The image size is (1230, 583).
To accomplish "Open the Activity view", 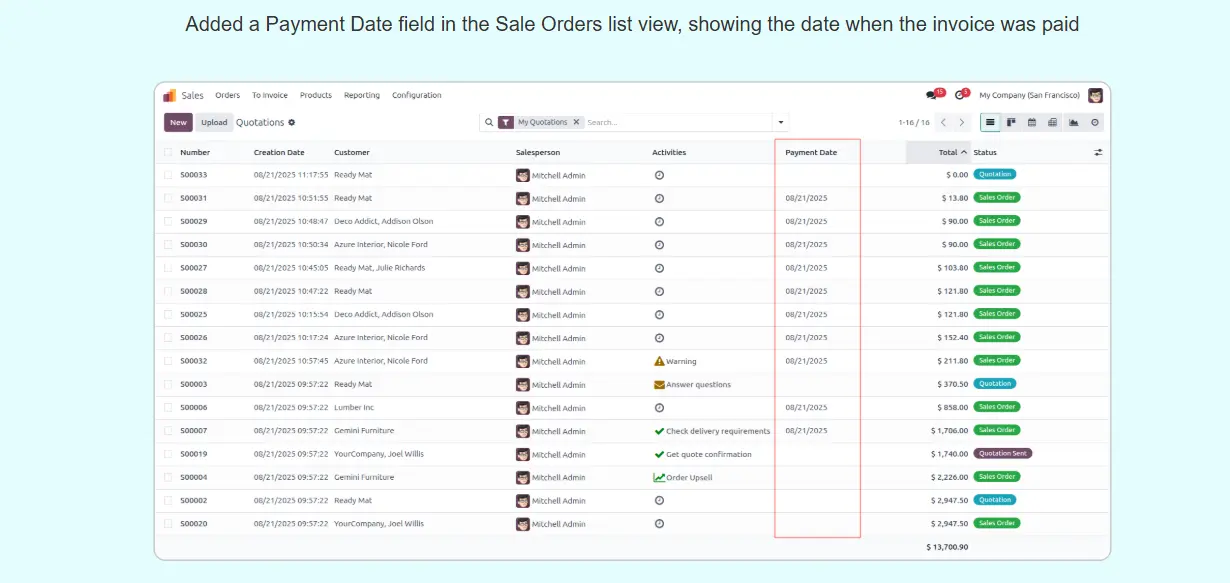I will pos(1095,123).
